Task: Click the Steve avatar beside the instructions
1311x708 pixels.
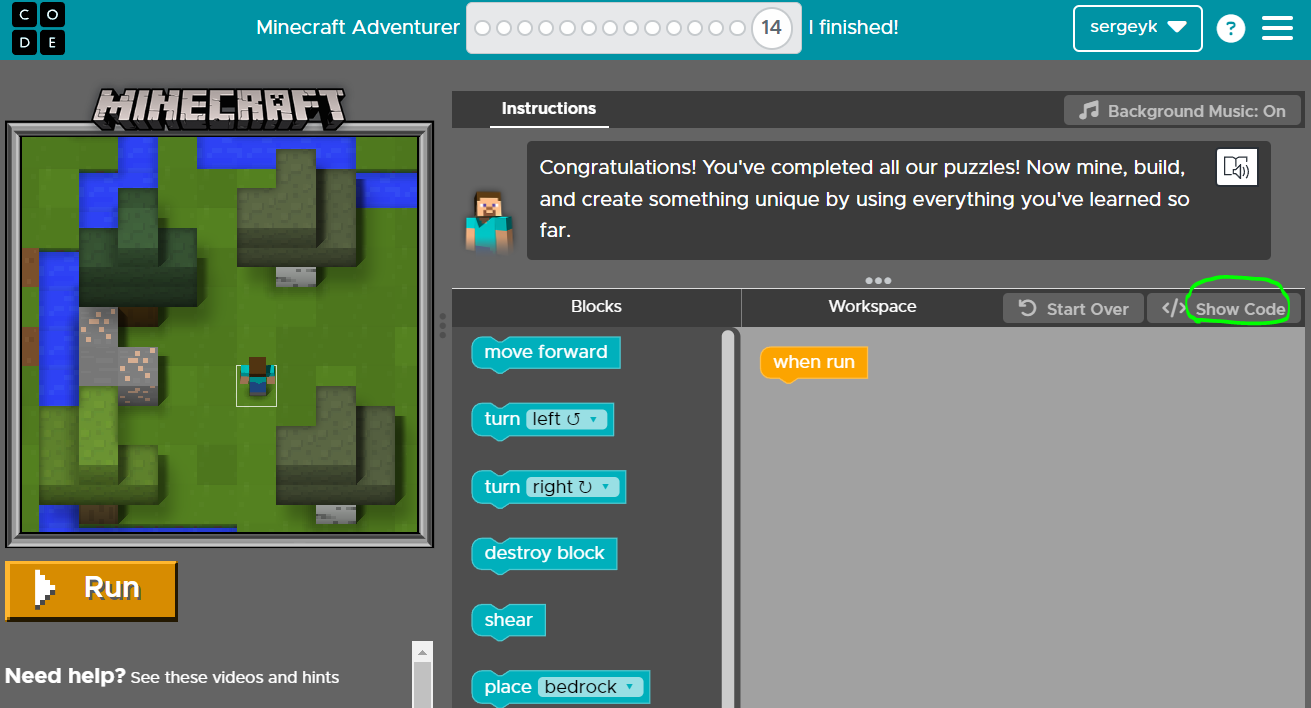Action: (x=488, y=221)
